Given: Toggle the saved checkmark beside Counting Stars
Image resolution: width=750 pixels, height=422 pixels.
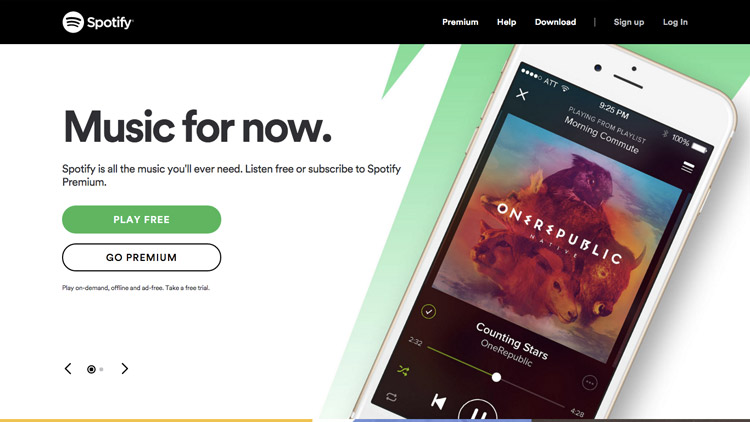Looking at the screenshot, I should (x=428, y=312).
